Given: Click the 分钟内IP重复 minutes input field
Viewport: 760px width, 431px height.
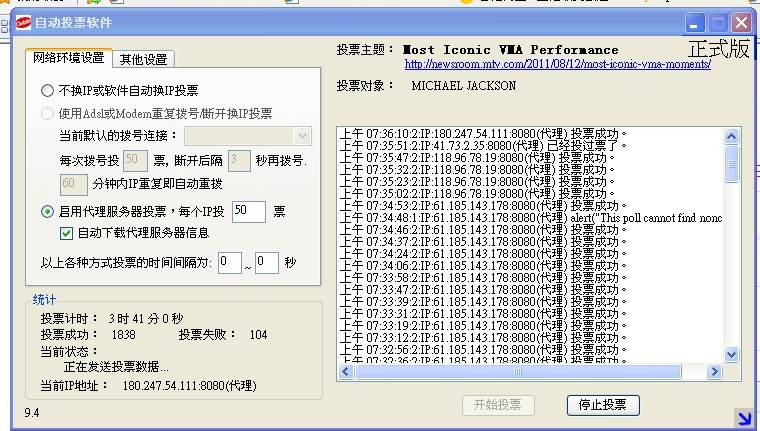Looking at the screenshot, I should click(74, 184).
